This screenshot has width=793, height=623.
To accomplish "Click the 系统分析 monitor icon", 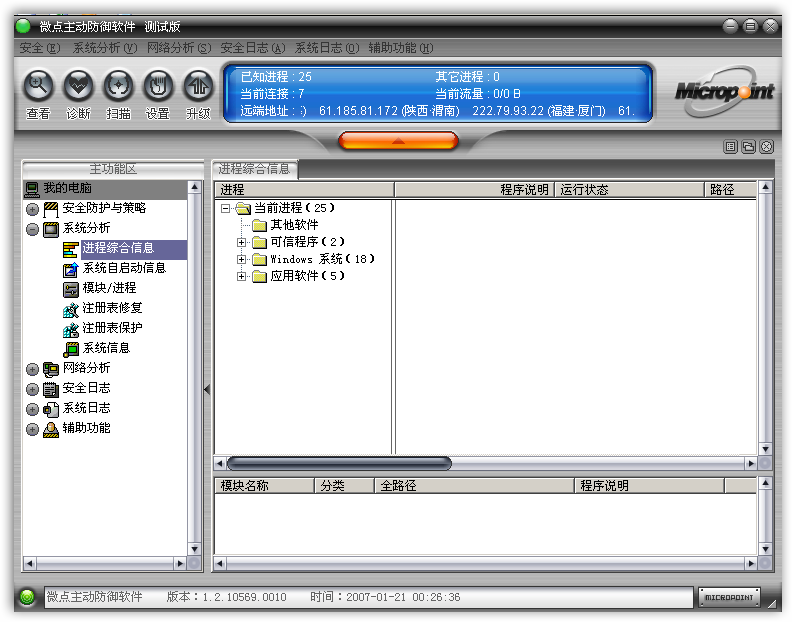I will click(51, 229).
